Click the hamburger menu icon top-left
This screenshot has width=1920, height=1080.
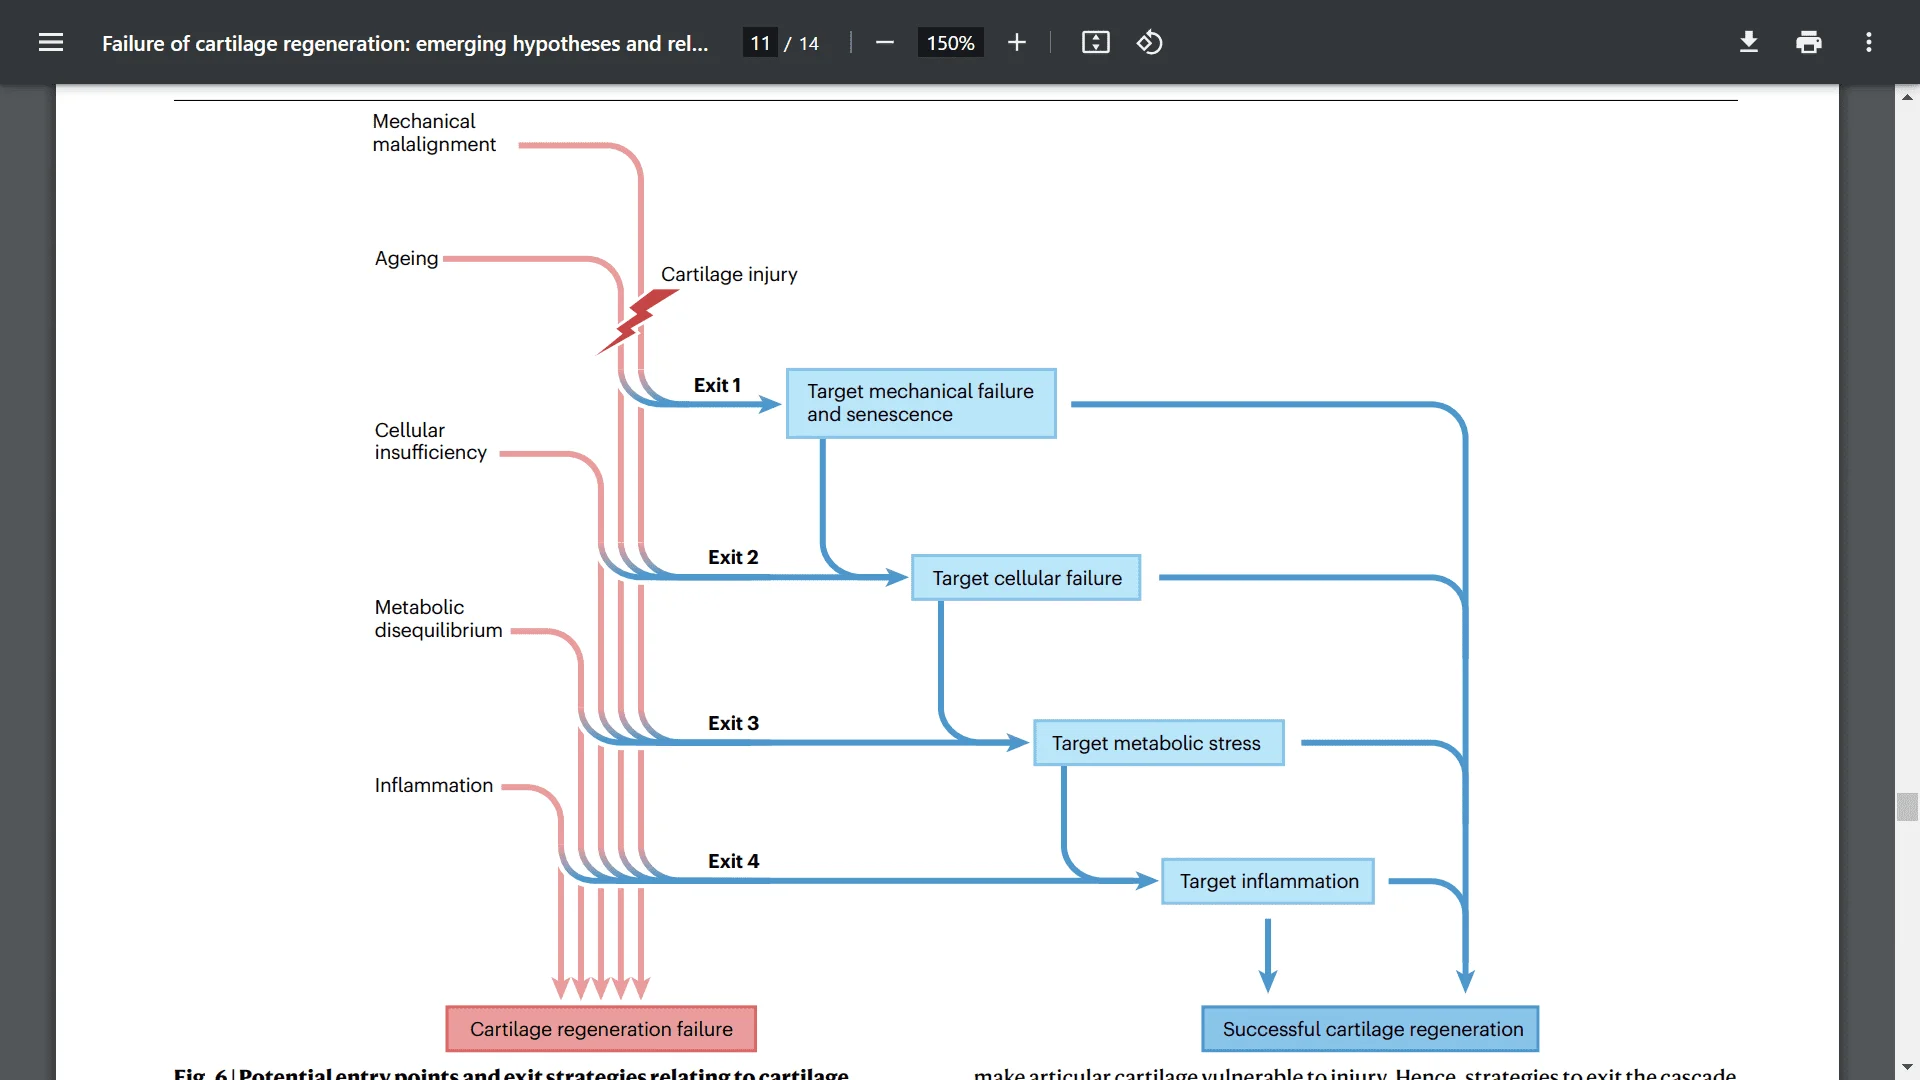point(49,42)
